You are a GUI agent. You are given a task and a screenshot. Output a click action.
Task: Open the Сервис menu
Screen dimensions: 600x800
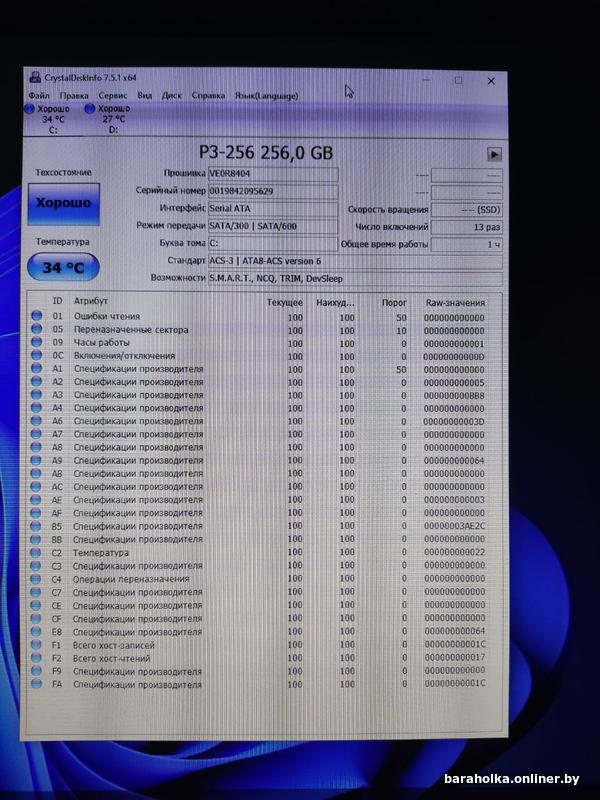(x=113, y=95)
